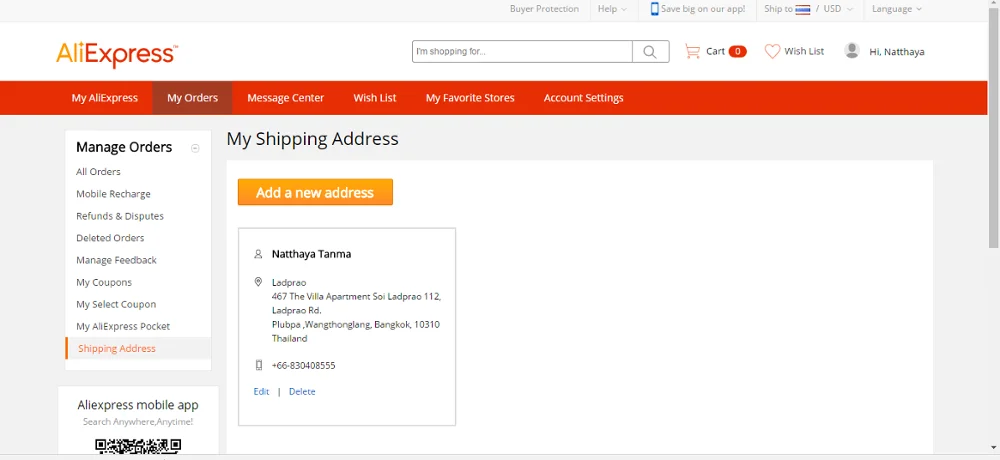
Task: Go to My AliExpress tab
Action: (105, 98)
